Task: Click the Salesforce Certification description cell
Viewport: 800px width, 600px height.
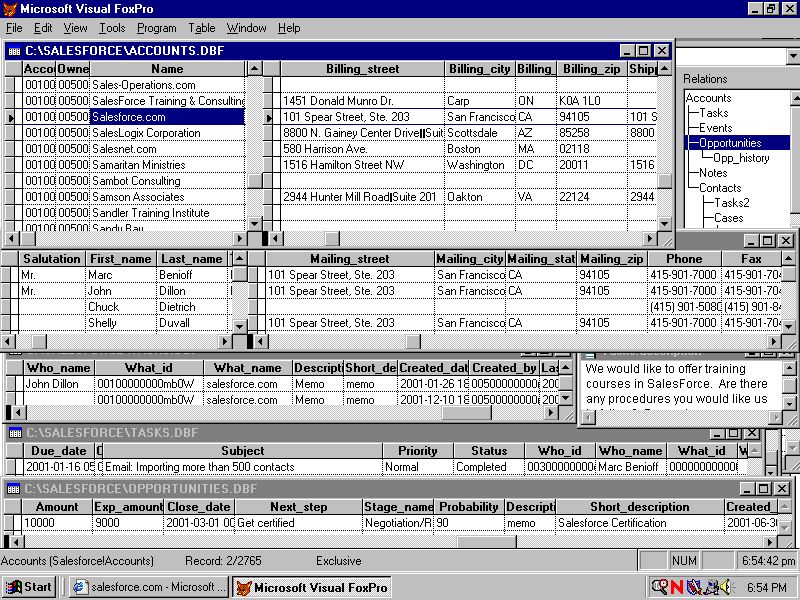Action: [640, 523]
